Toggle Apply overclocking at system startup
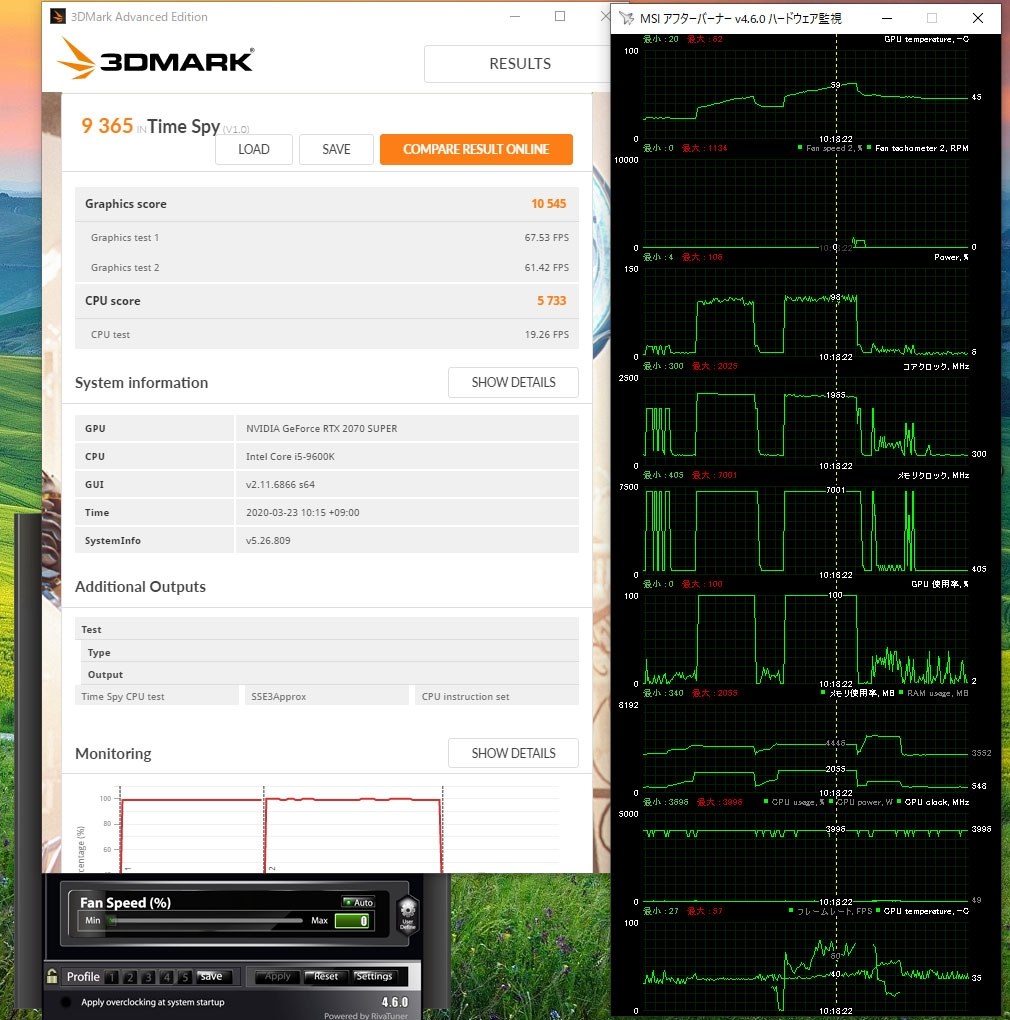Viewport: 1010px width, 1020px height. (x=66, y=1002)
